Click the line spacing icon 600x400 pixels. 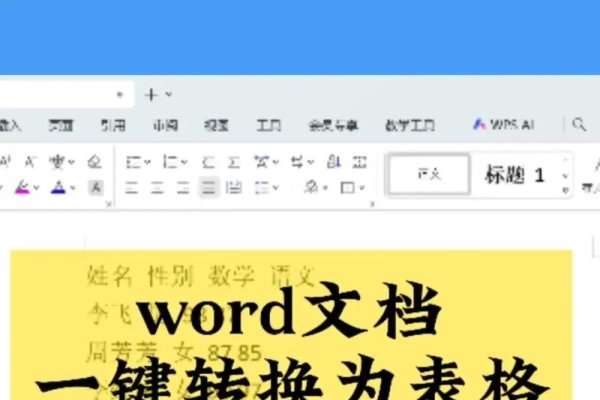pos(262,188)
